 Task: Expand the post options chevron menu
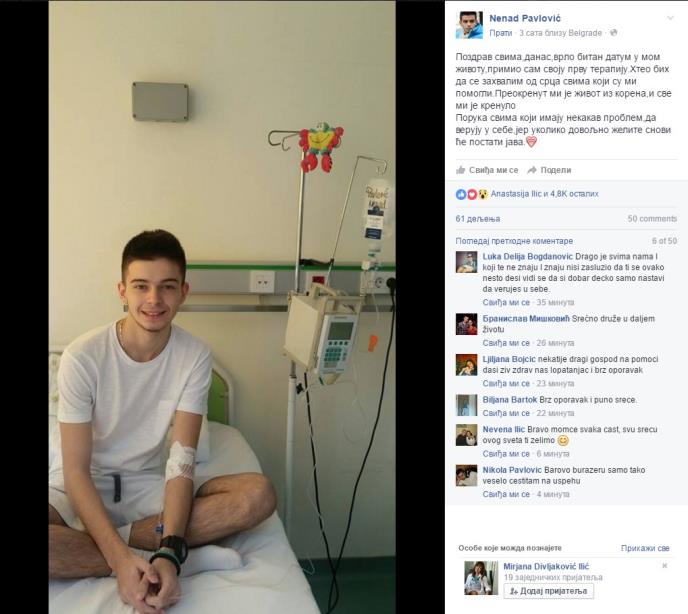pos(670,18)
